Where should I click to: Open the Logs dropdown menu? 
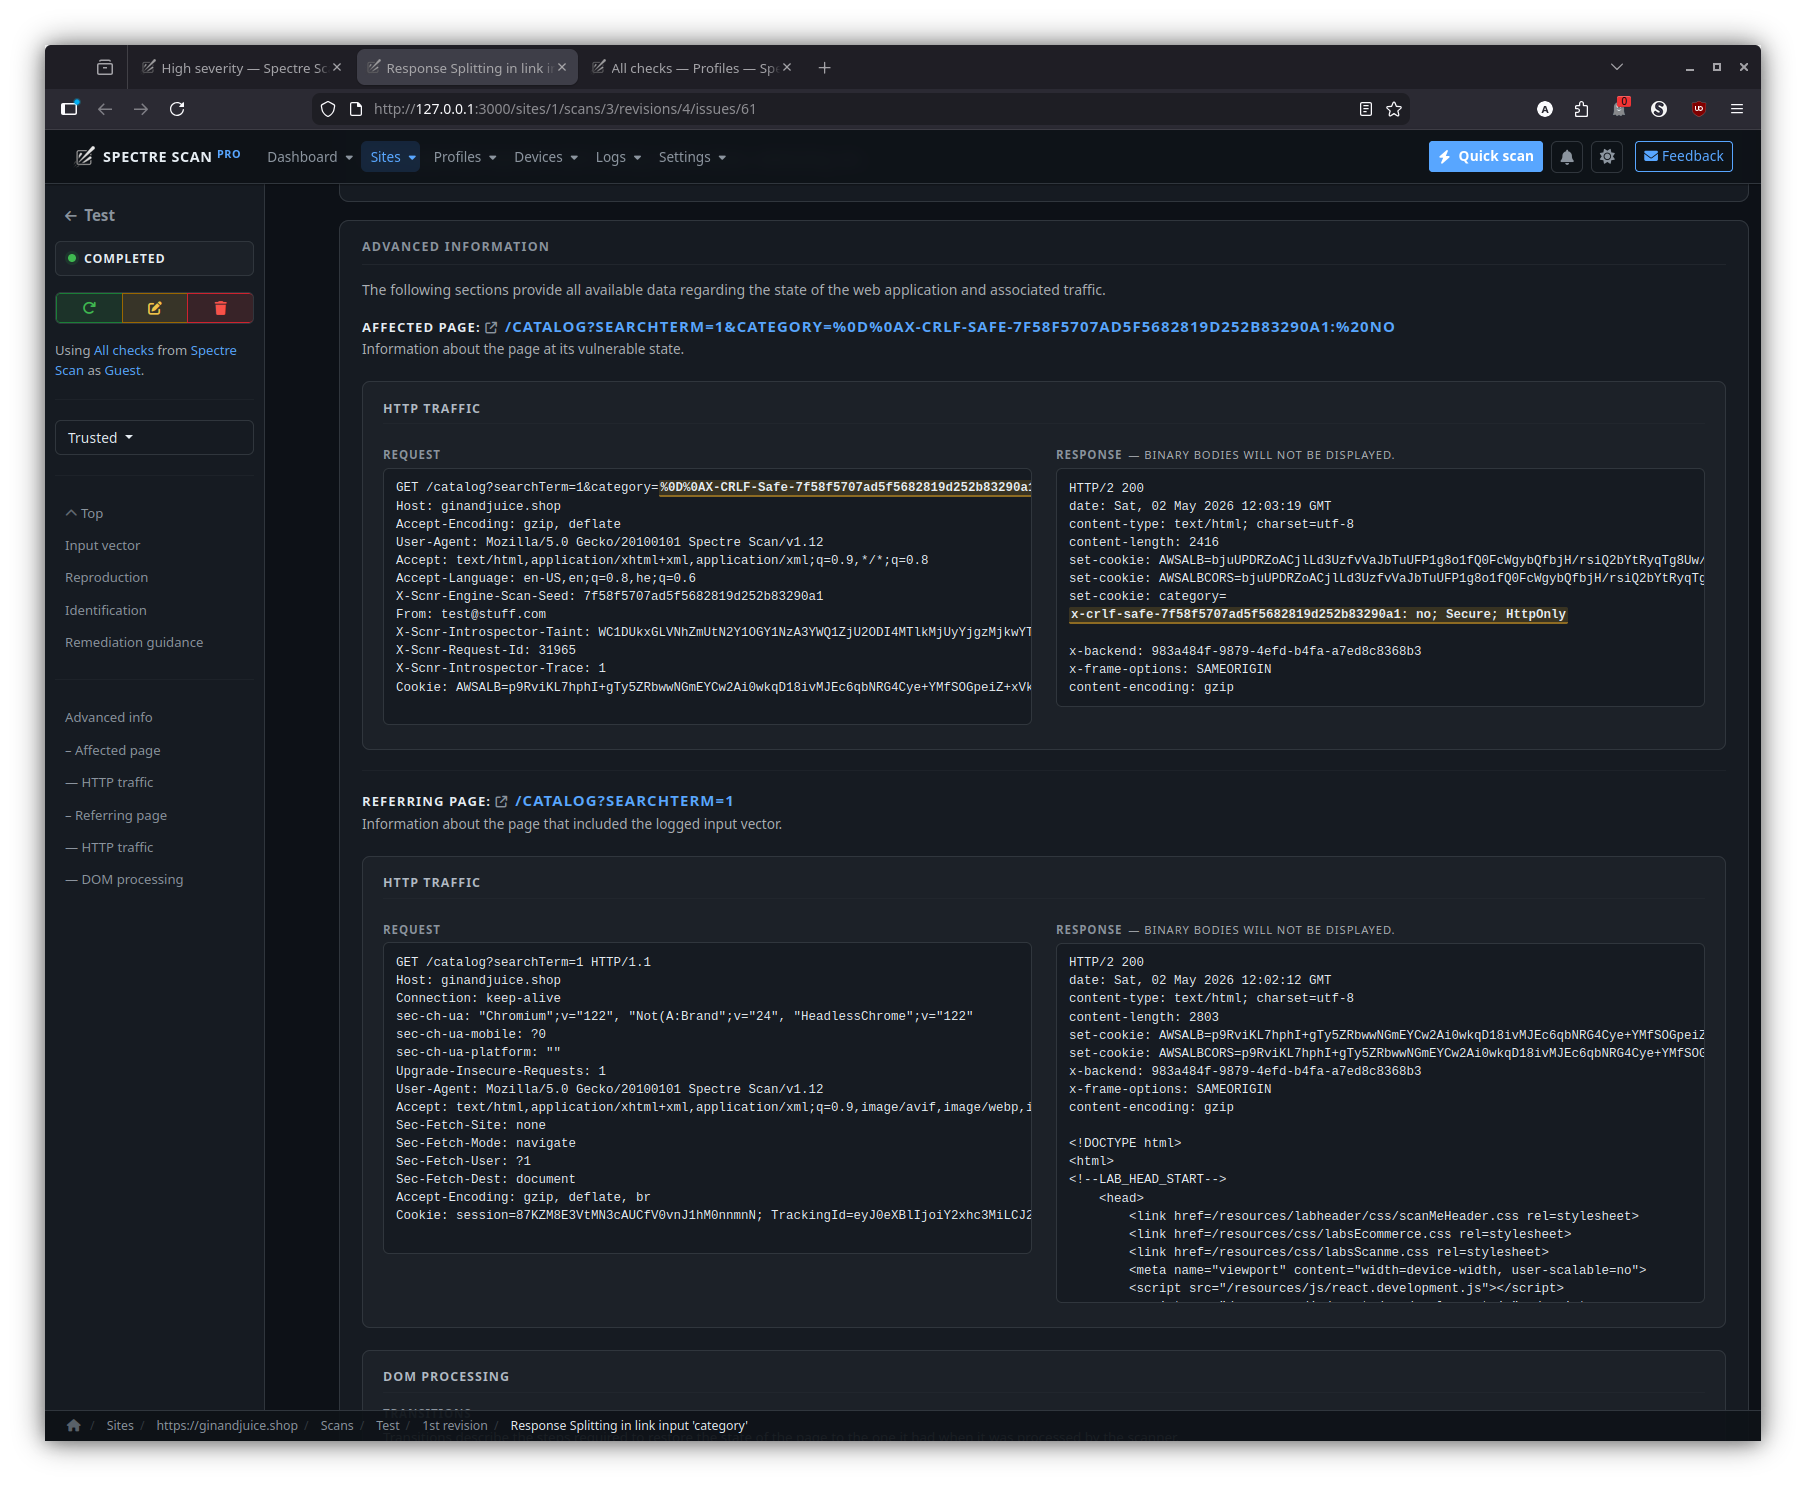click(x=618, y=157)
